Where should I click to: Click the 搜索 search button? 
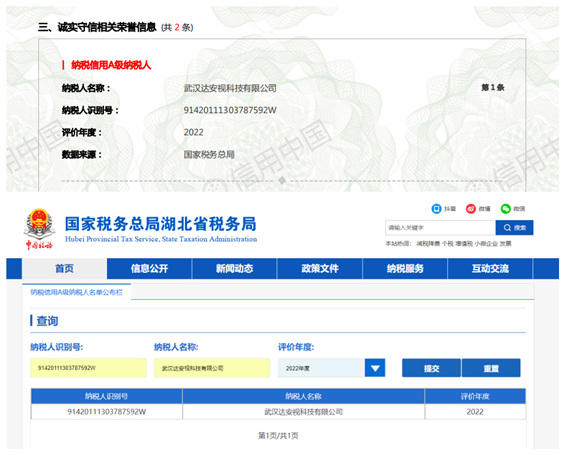pos(515,228)
